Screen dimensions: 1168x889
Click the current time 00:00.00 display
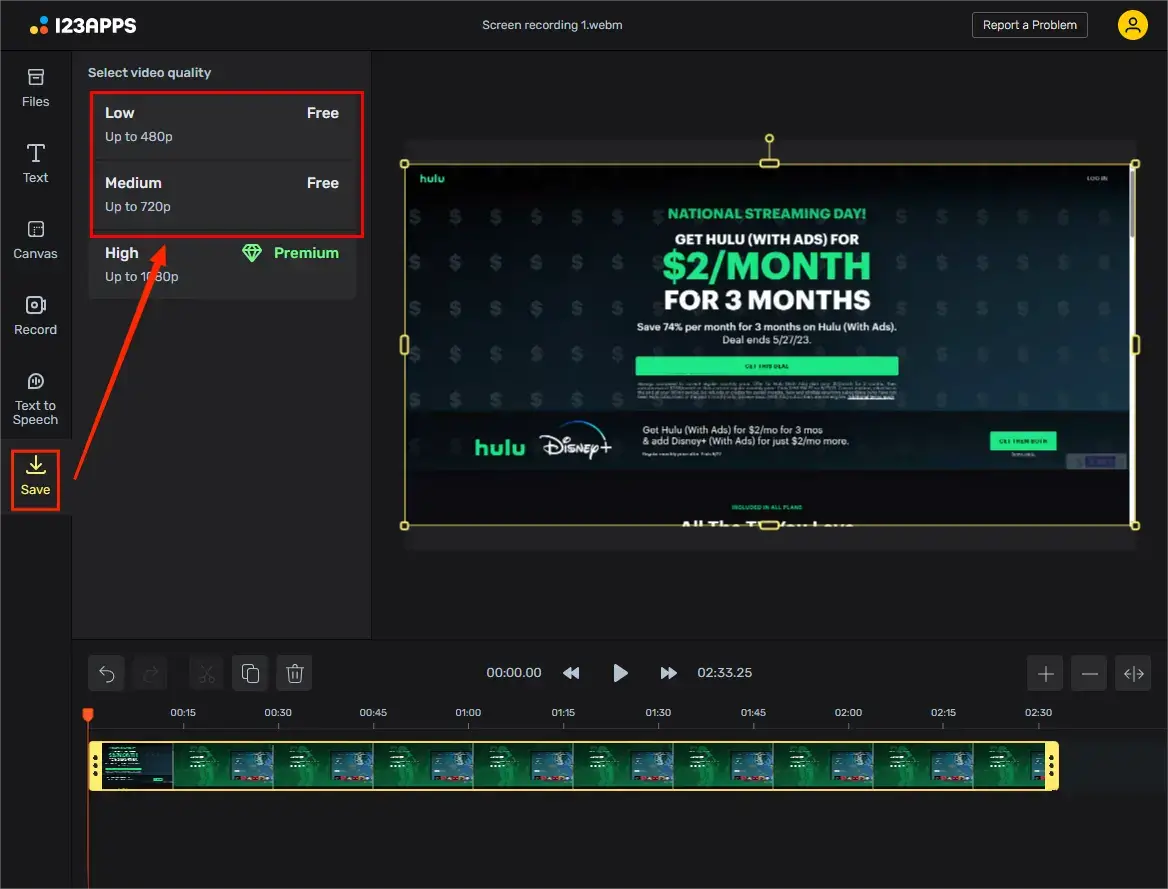[x=513, y=672]
